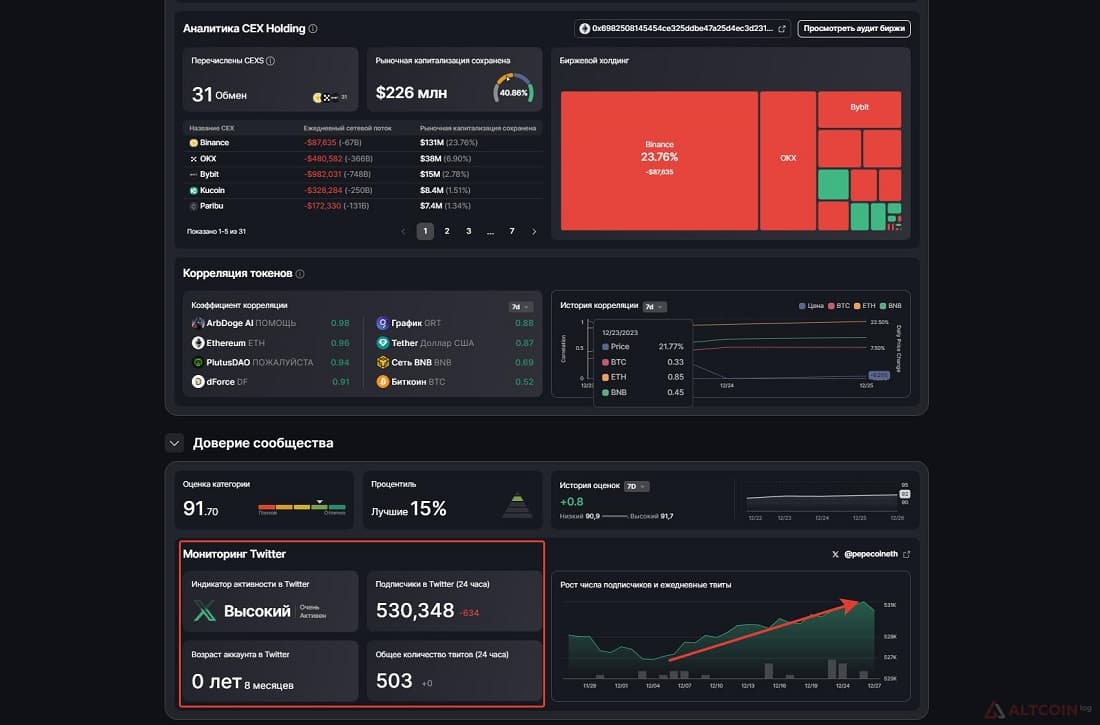This screenshot has height=725, width=1100.
Task: Click the OKX block in holdings treemap
Action: tap(788, 161)
